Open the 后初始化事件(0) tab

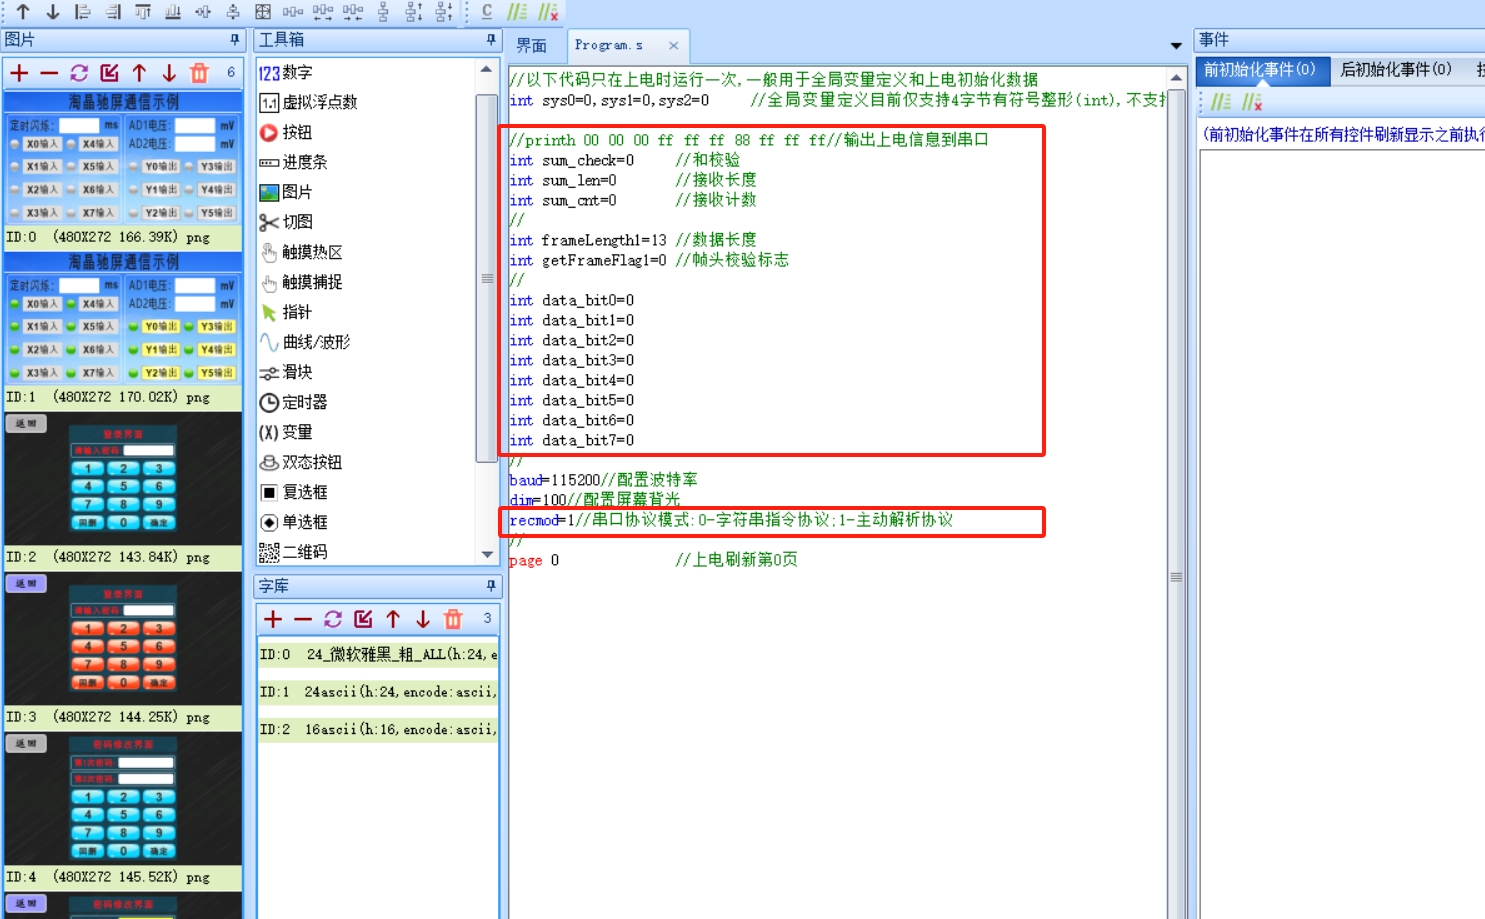[1395, 69]
